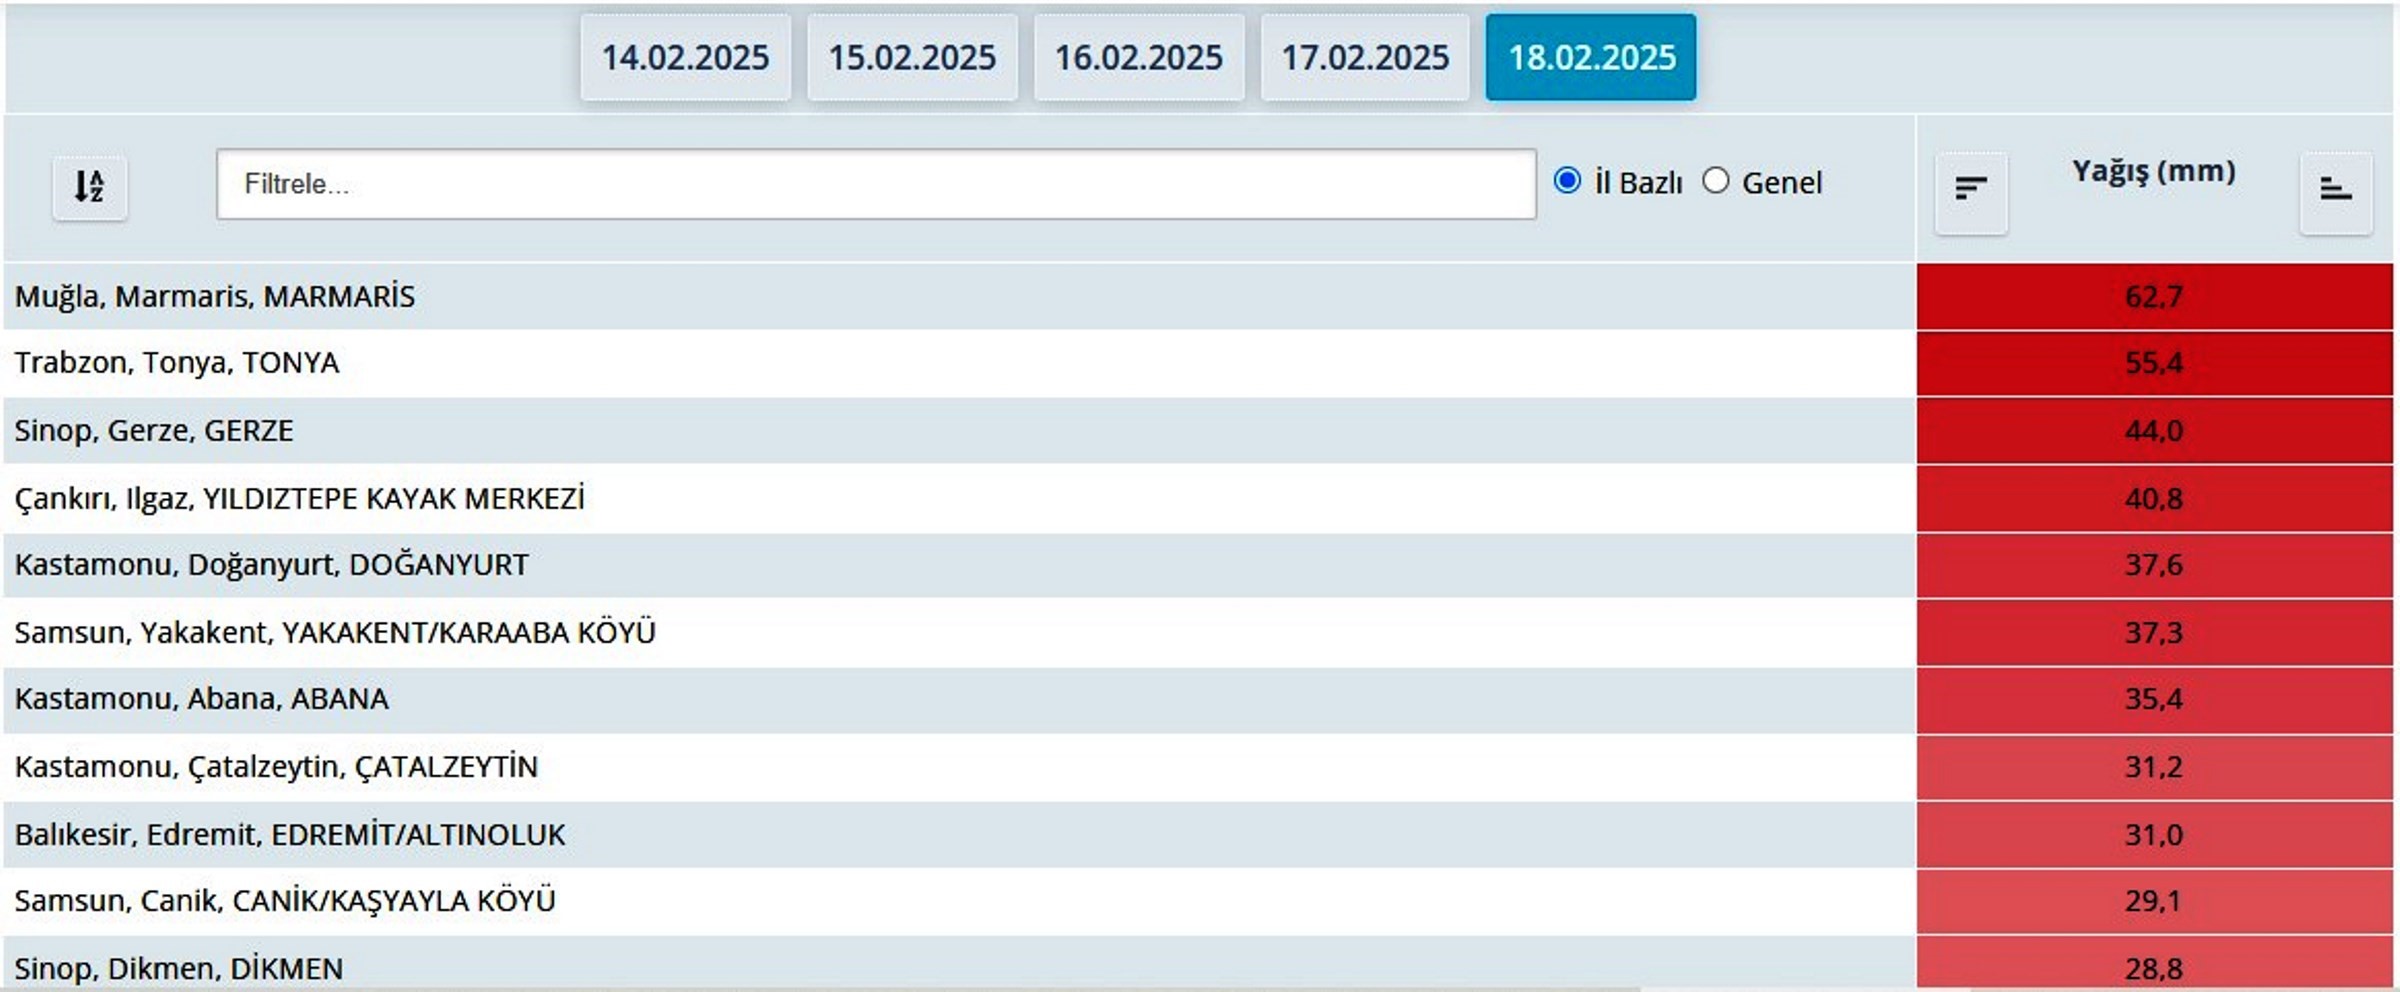Switch to the 15.02.2025 date tab
Image resolution: width=2400 pixels, height=992 pixels.
click(x=912, y=58)
